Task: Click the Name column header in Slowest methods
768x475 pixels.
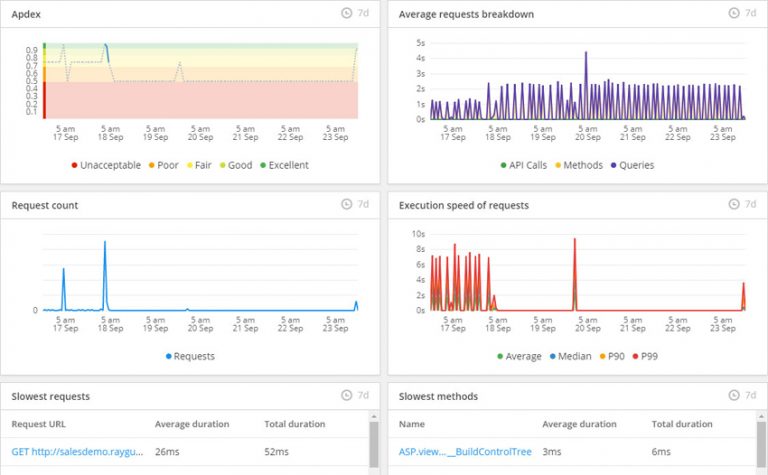Action: coord(411,424)
